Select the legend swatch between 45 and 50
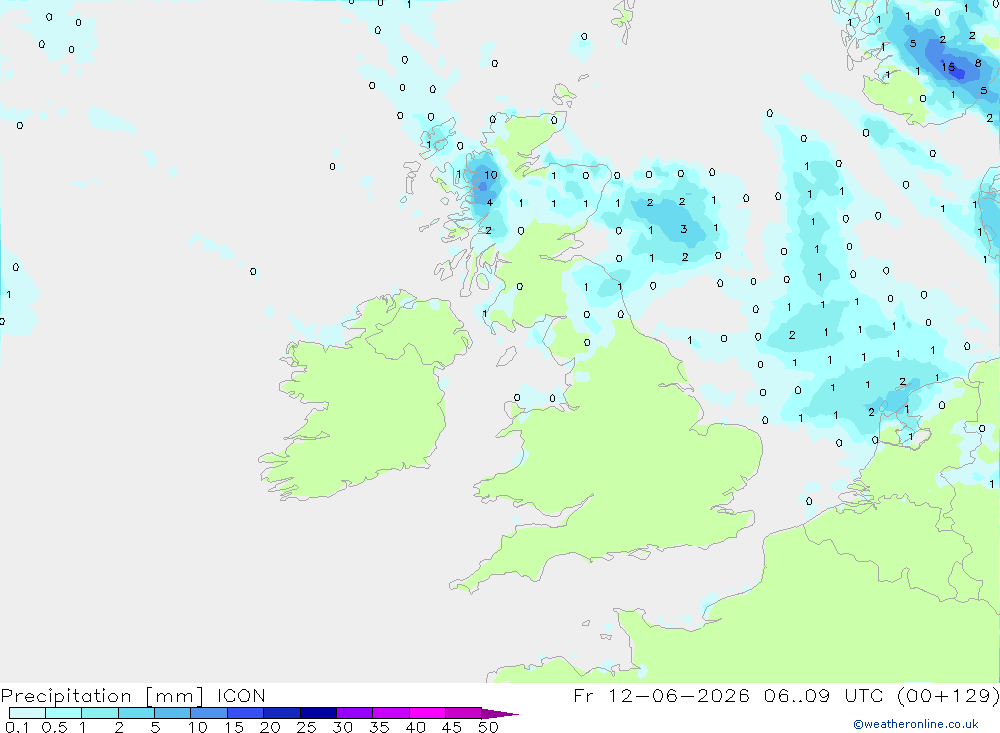Screen dimensions: 1000x733 coord(464,713)
